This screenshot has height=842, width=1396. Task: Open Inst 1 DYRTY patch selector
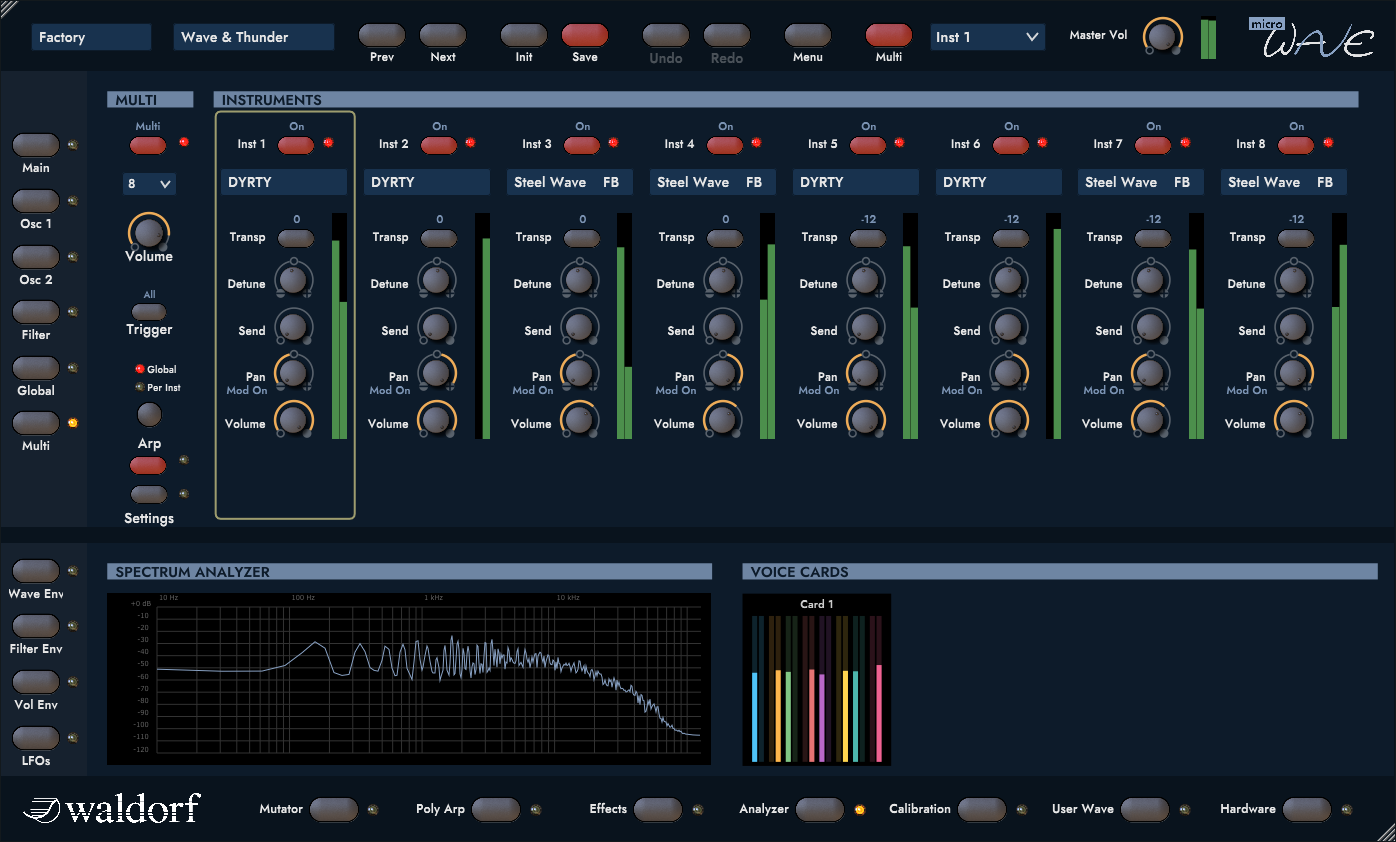[284, 182]
